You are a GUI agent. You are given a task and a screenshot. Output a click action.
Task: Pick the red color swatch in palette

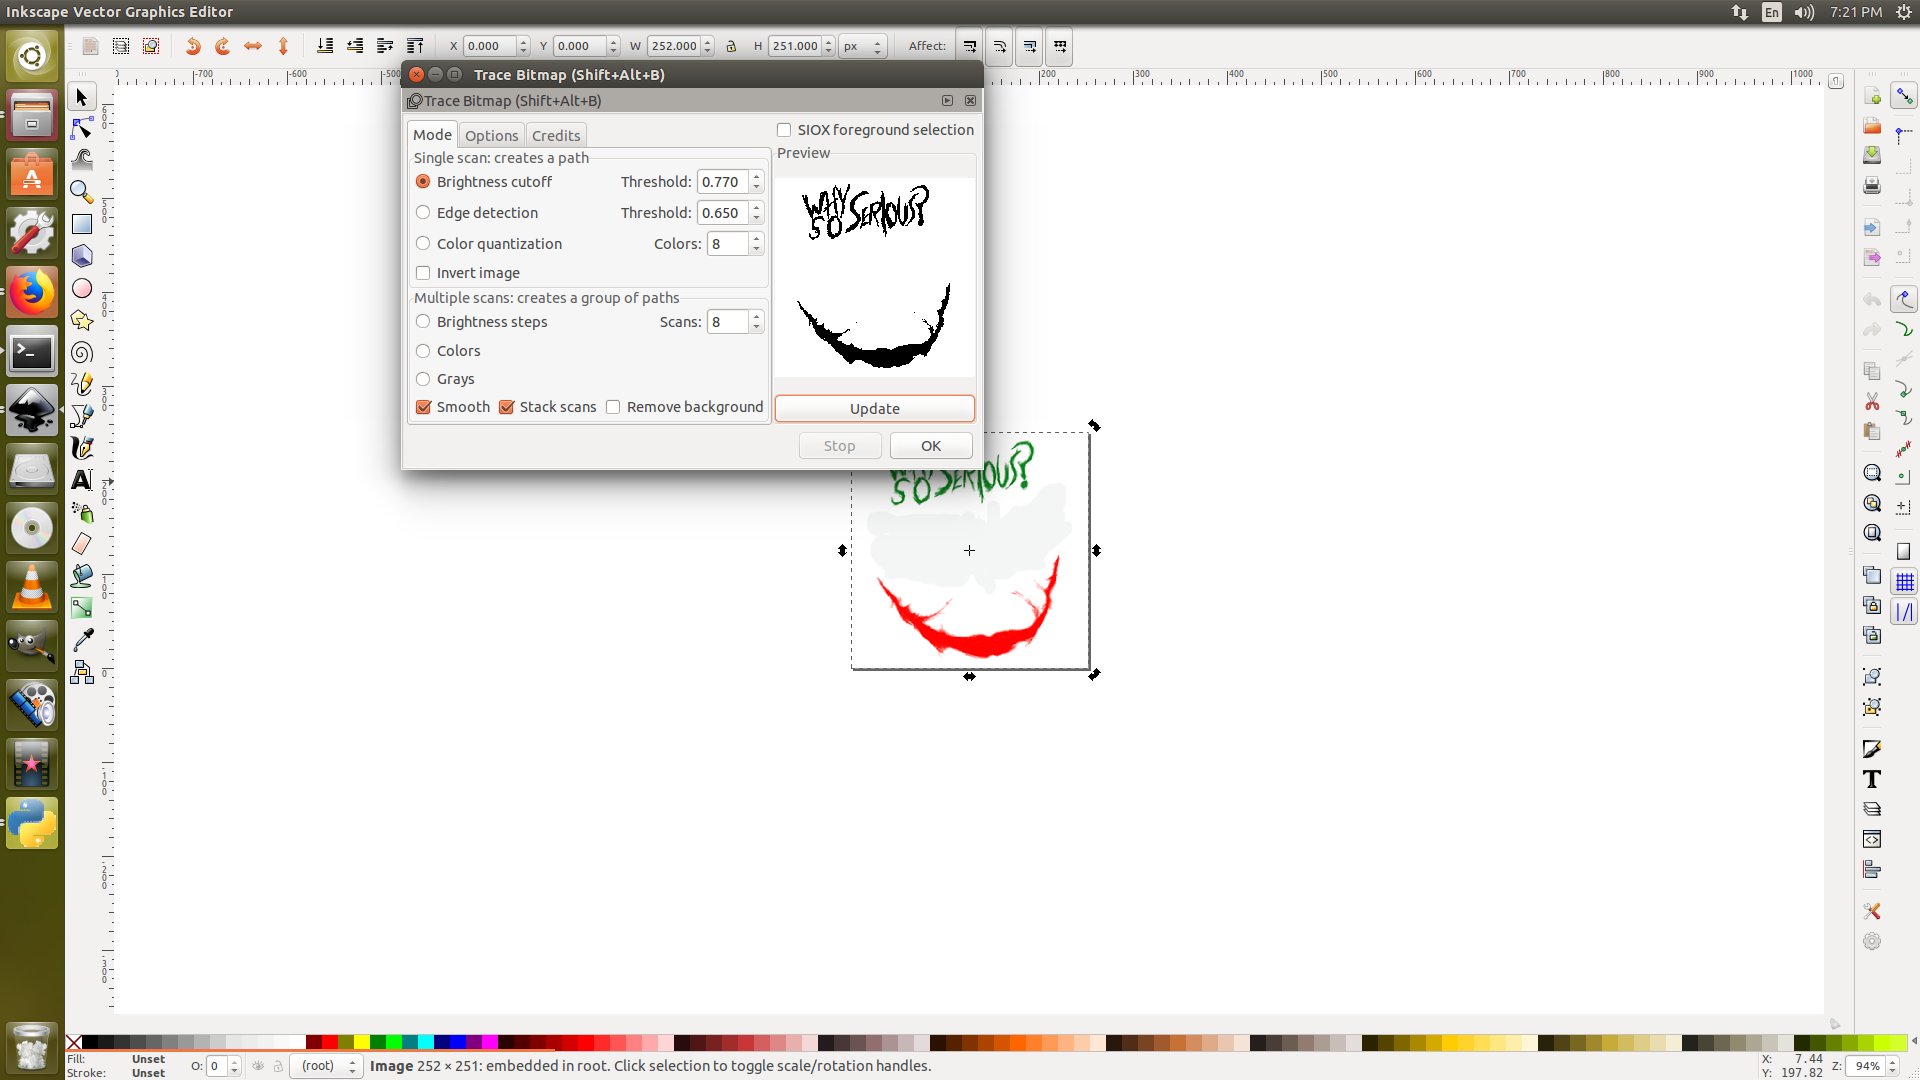(330, 1043)
